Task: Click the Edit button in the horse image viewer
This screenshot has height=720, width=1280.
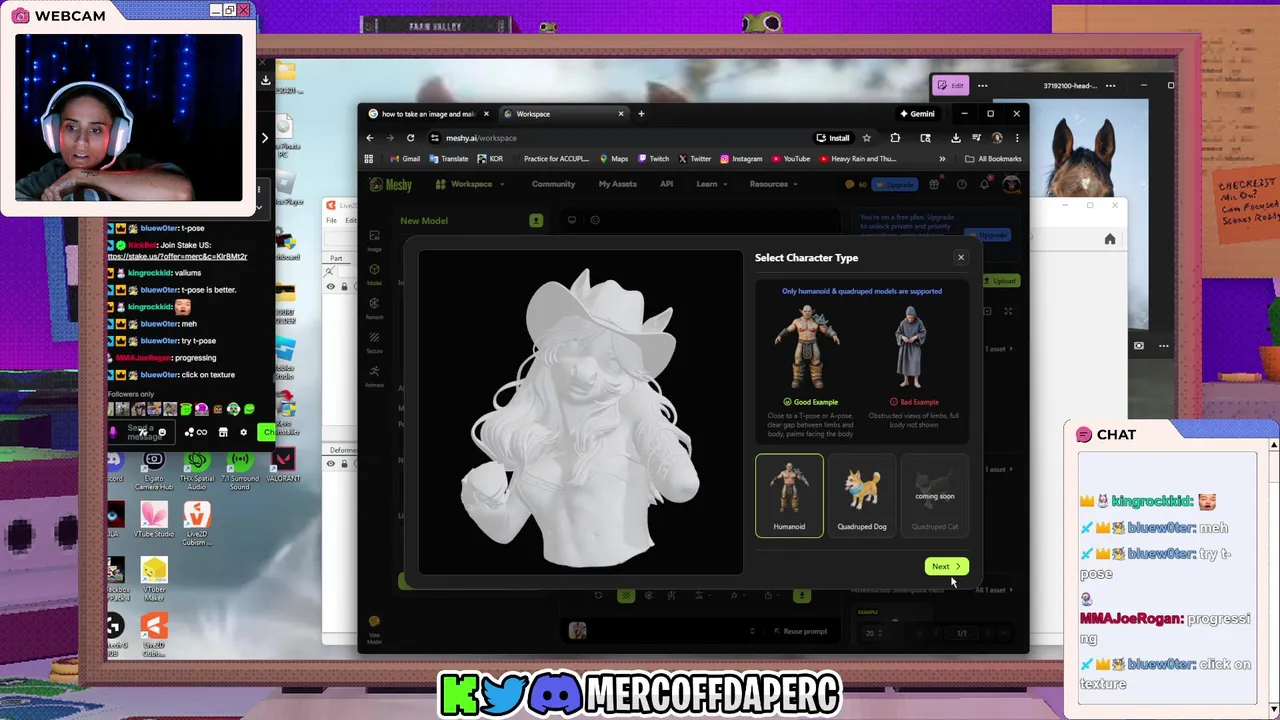Action: [951, 86]
